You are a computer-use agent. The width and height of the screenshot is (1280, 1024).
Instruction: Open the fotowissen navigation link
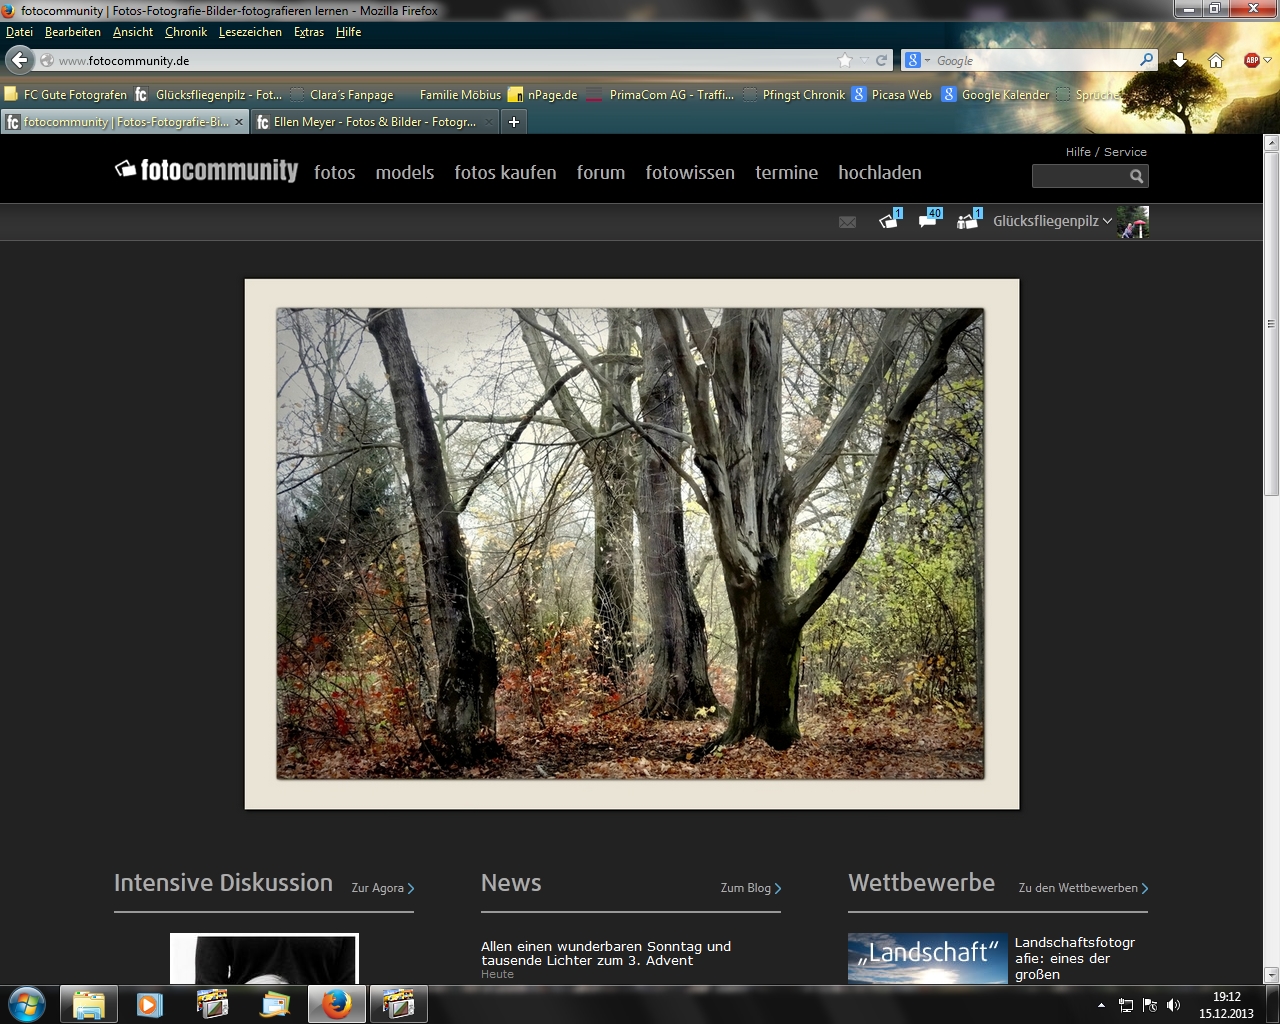690,173
